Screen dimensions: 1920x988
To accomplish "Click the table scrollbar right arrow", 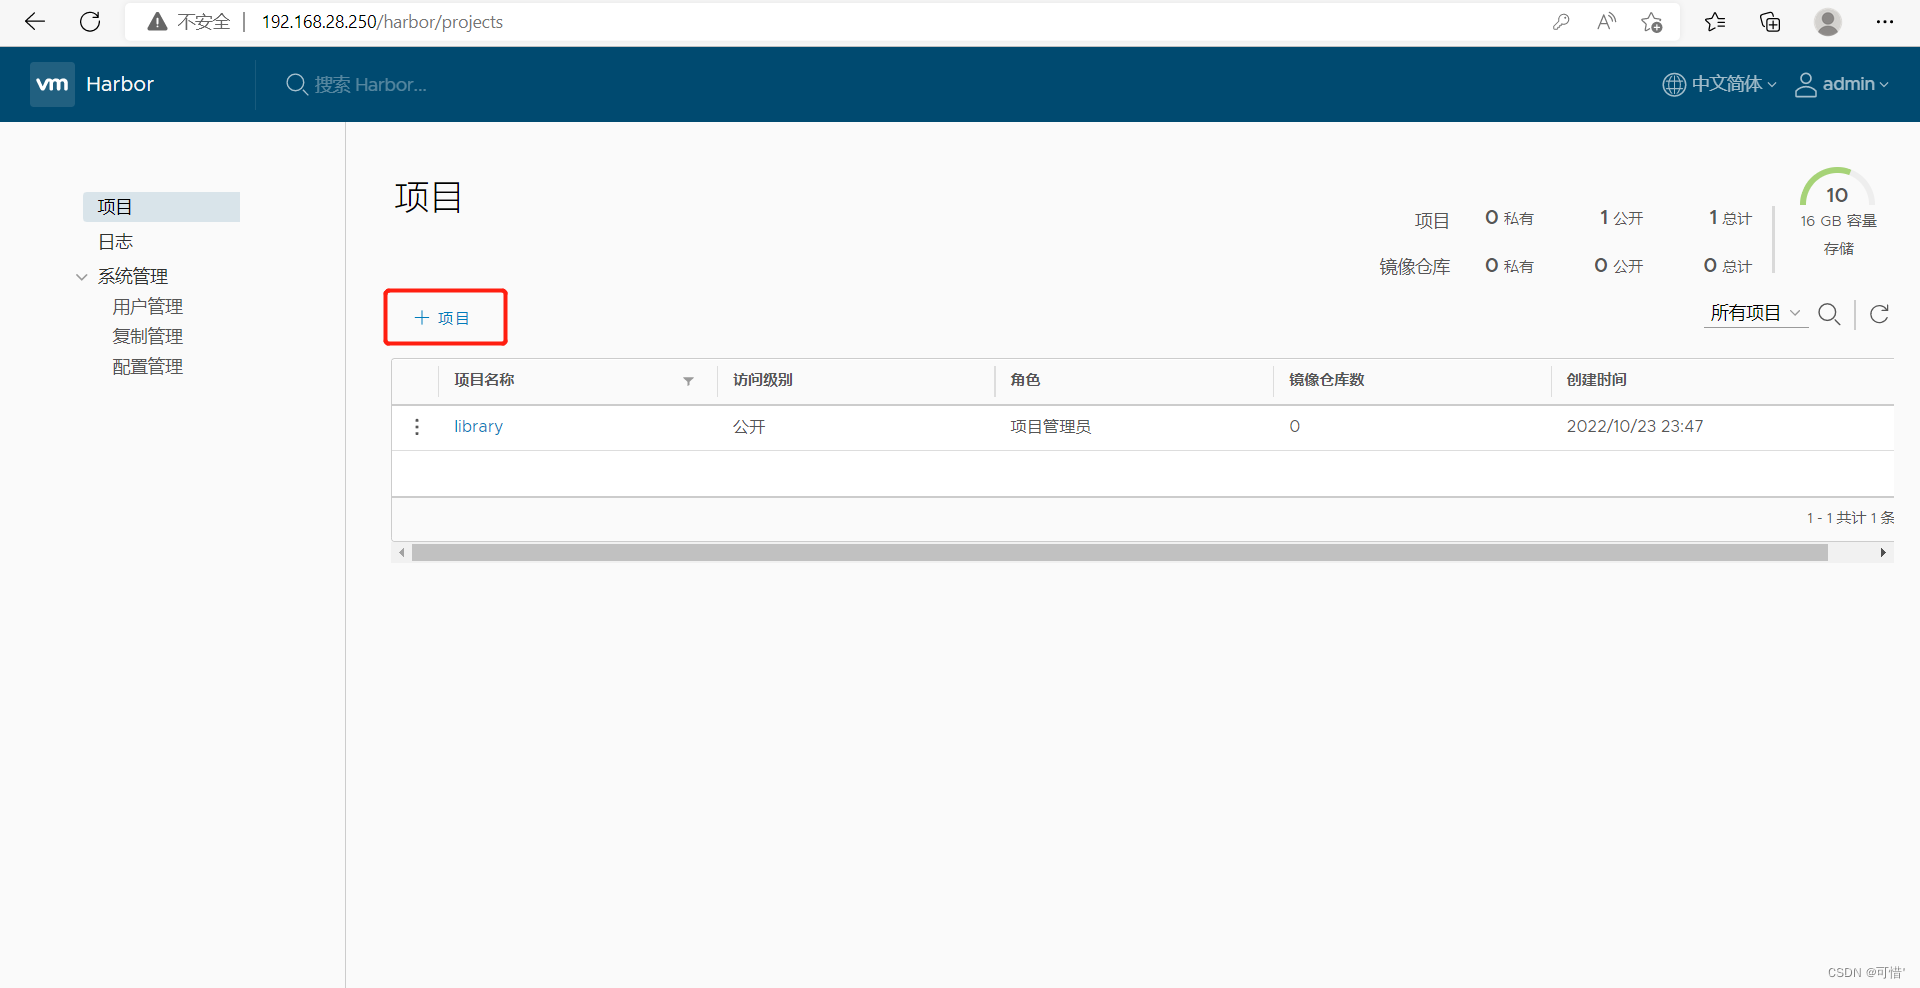I will pyautogui.click(x=1883, y=553).
